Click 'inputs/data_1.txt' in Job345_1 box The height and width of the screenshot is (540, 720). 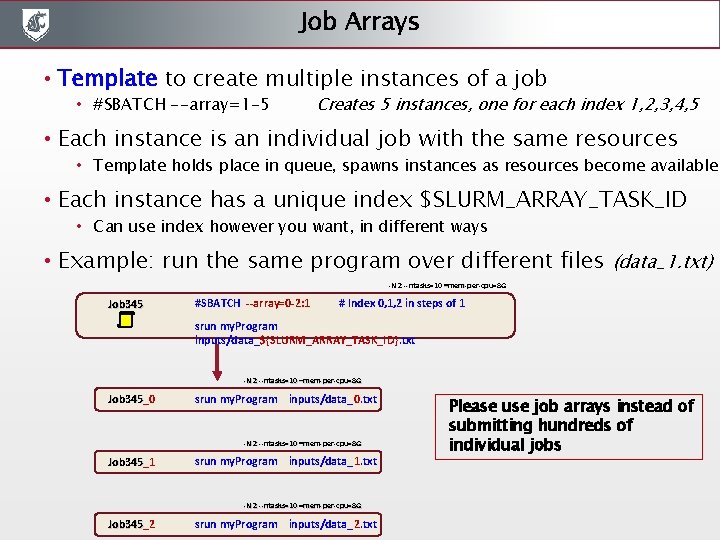click(333, 461)
